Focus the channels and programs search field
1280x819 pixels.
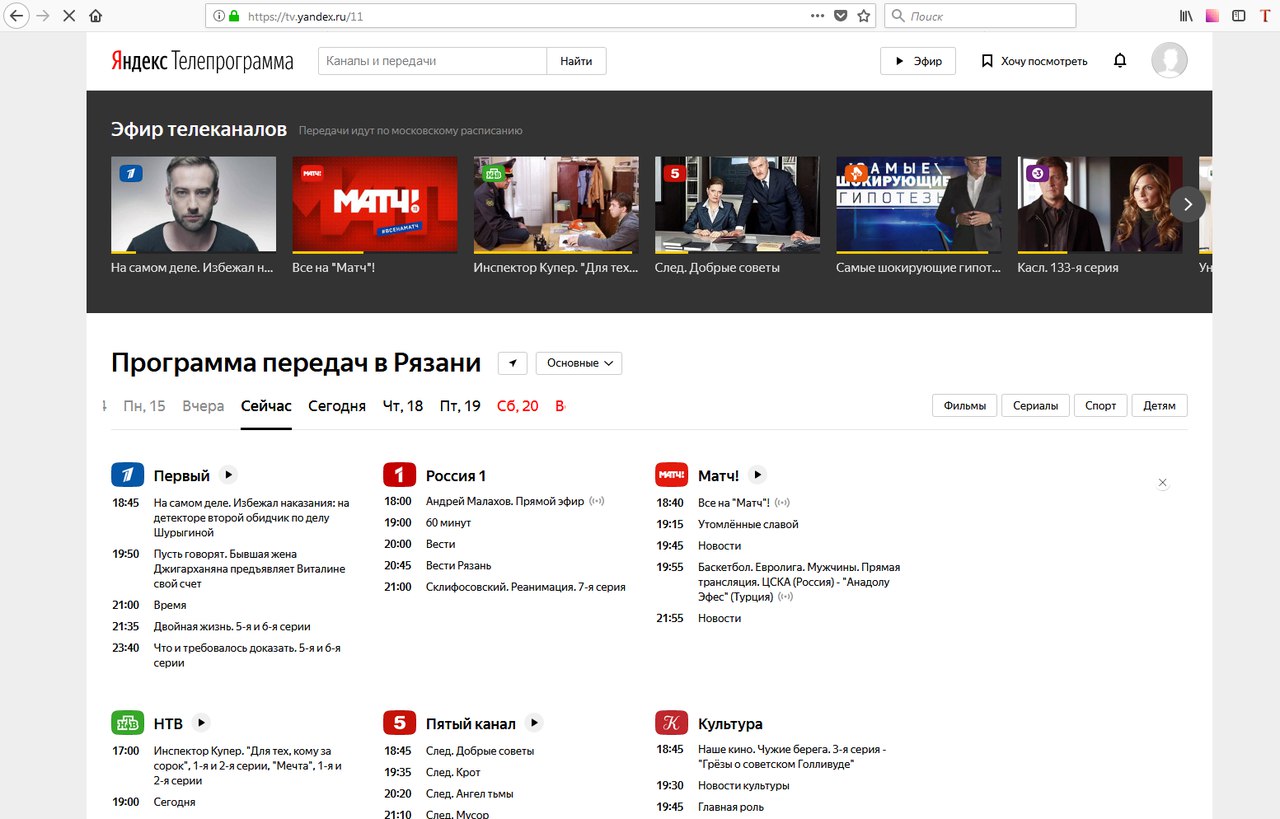(x=432, y=61)
